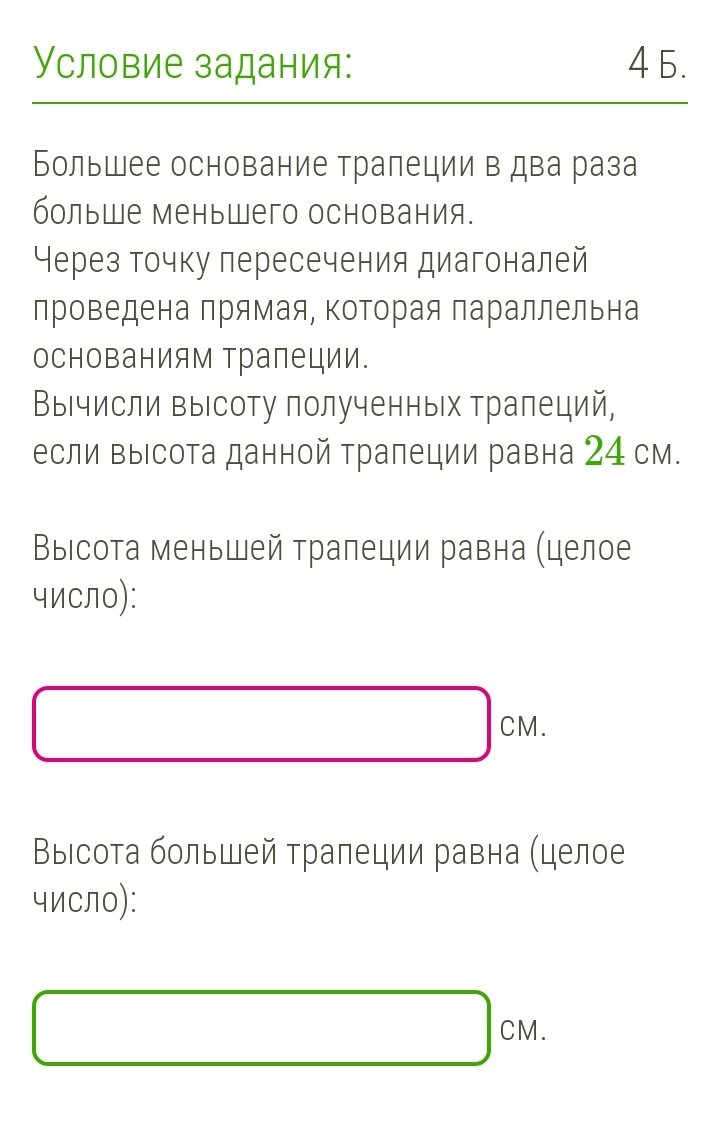Click 'число):' above the pink input field
The width and height of the screenshot is (720, 1123).
[85, 597]
